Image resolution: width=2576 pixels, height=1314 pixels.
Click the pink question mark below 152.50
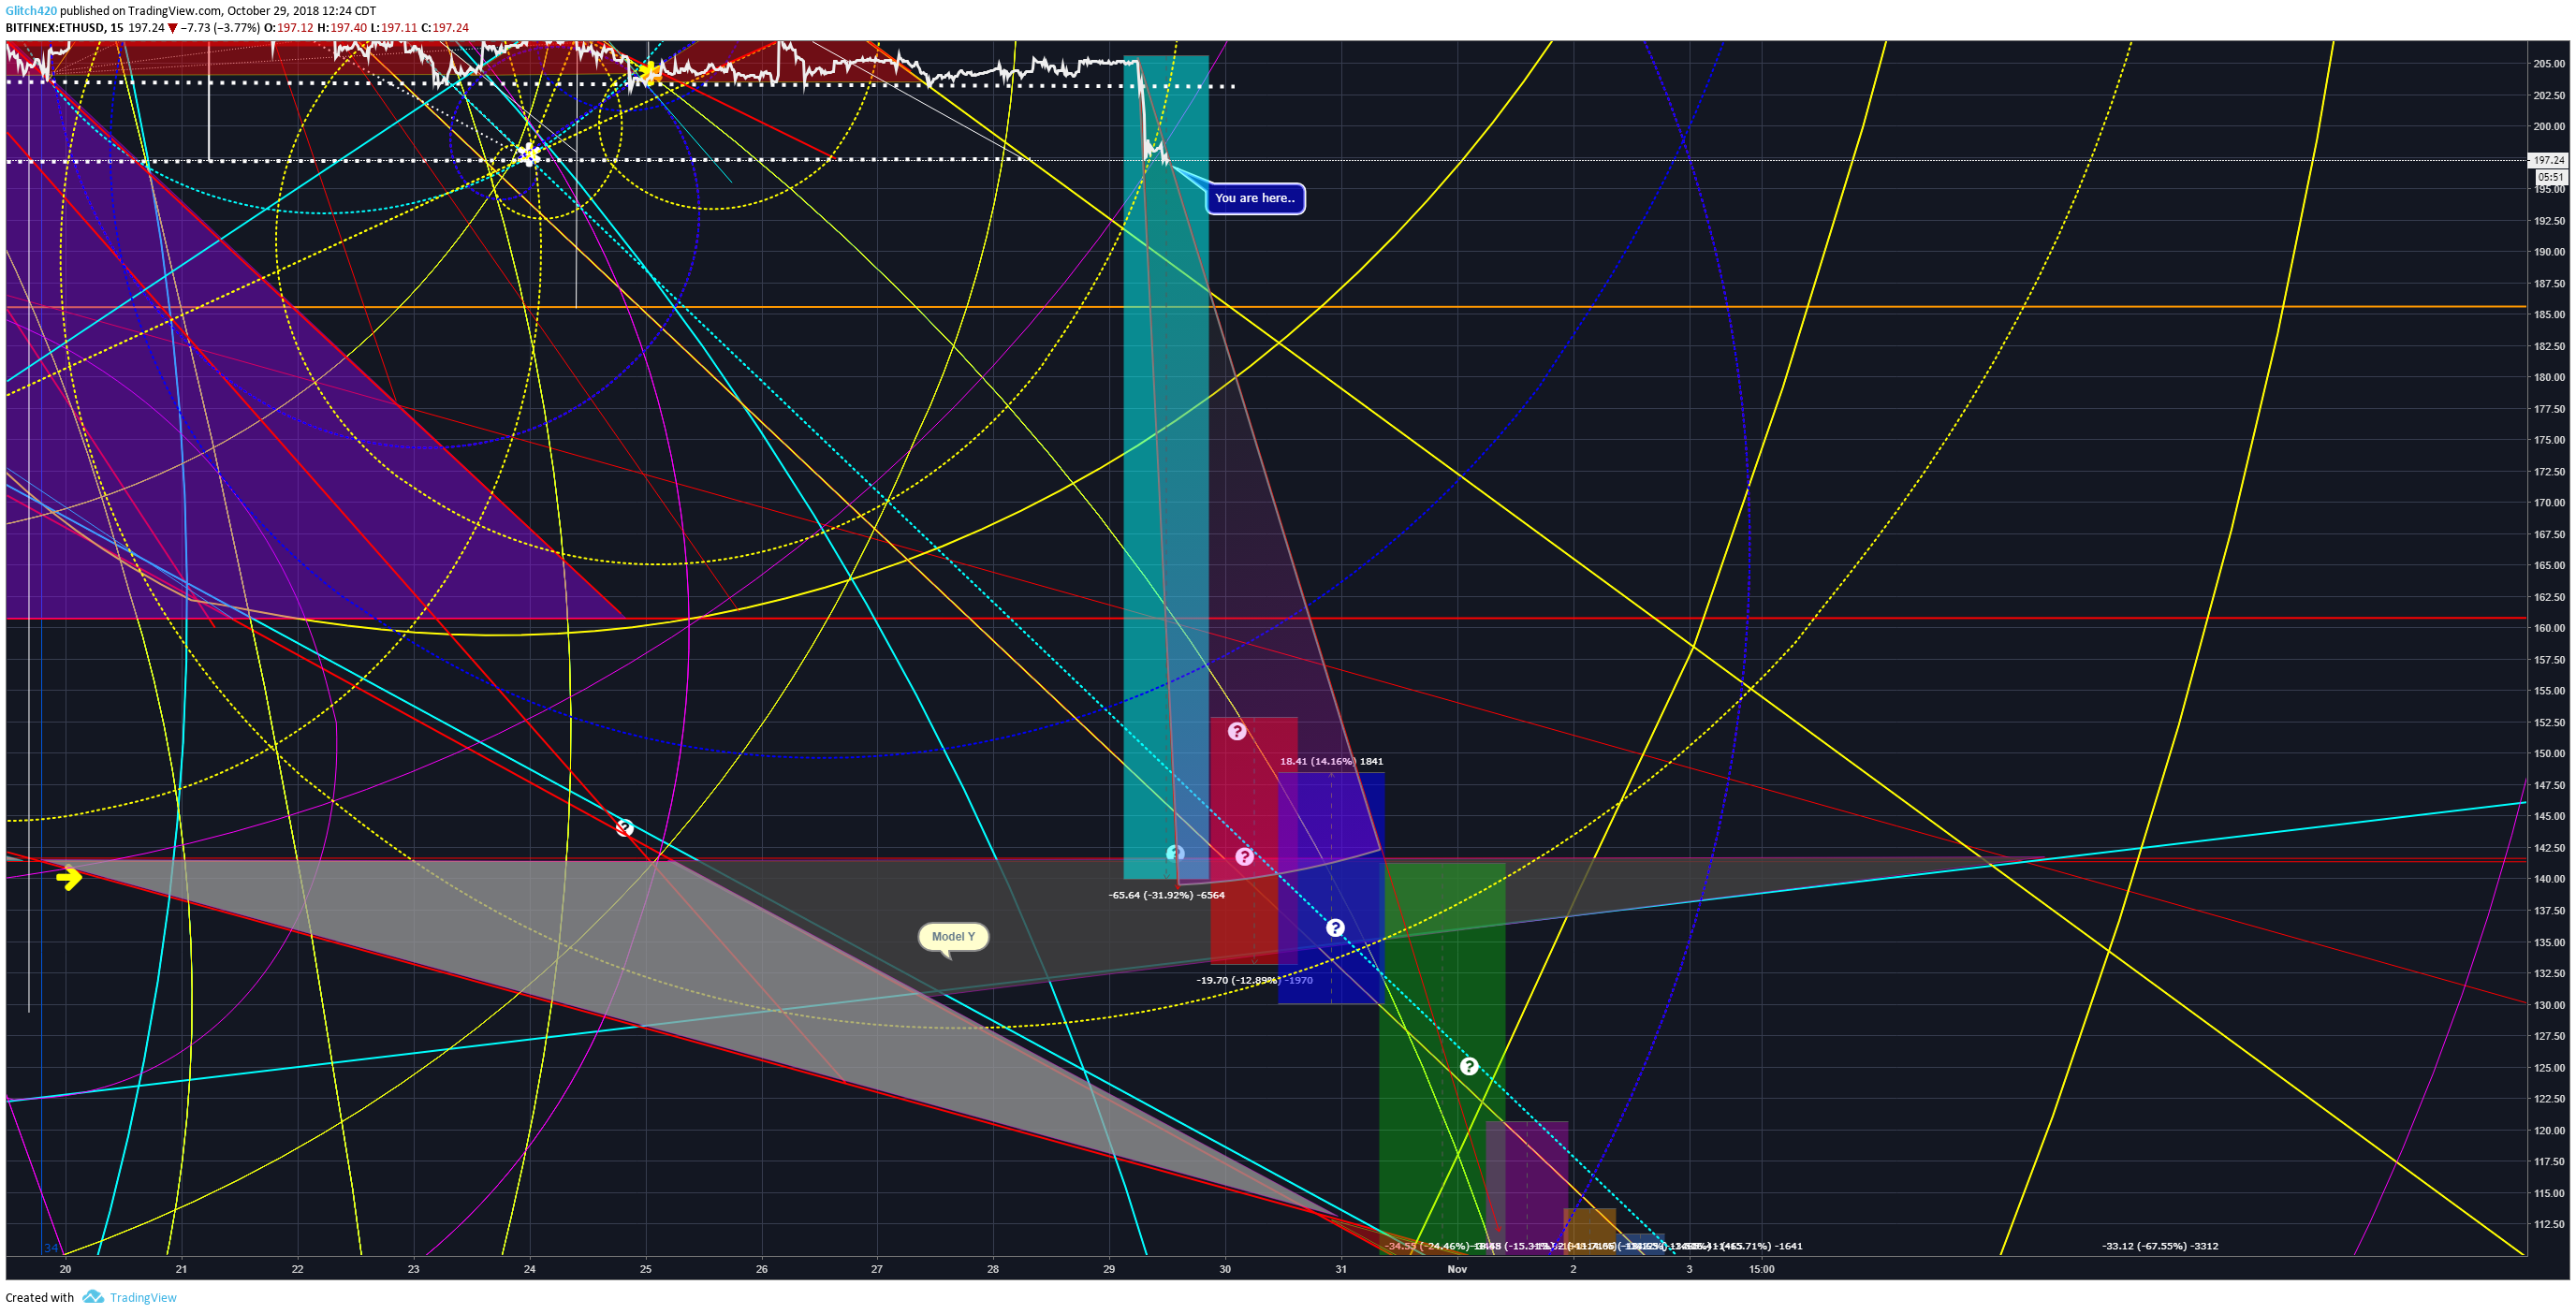(x=1237, y=731)
